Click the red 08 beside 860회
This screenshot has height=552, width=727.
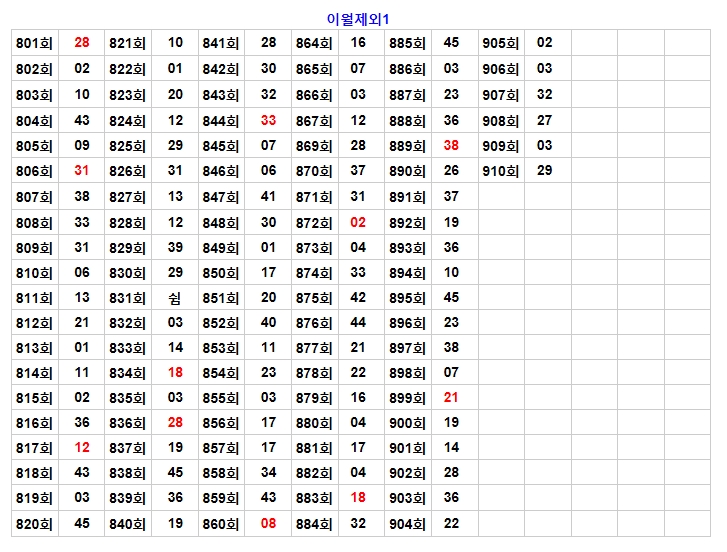coord(268,523)
